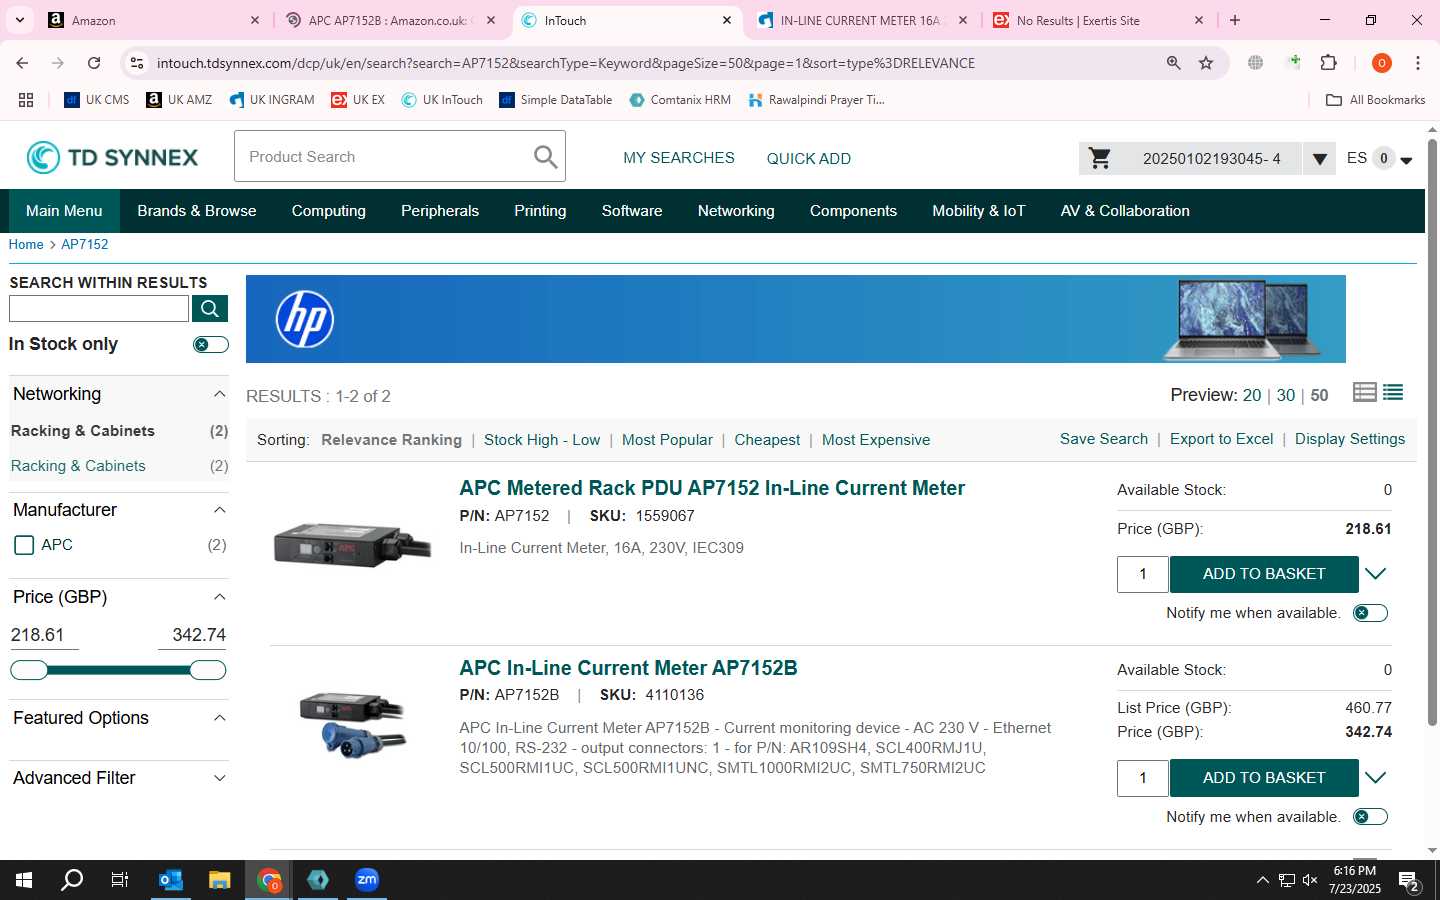
Task: Open Outlook from the taskbar
Action: coord(171,880)
